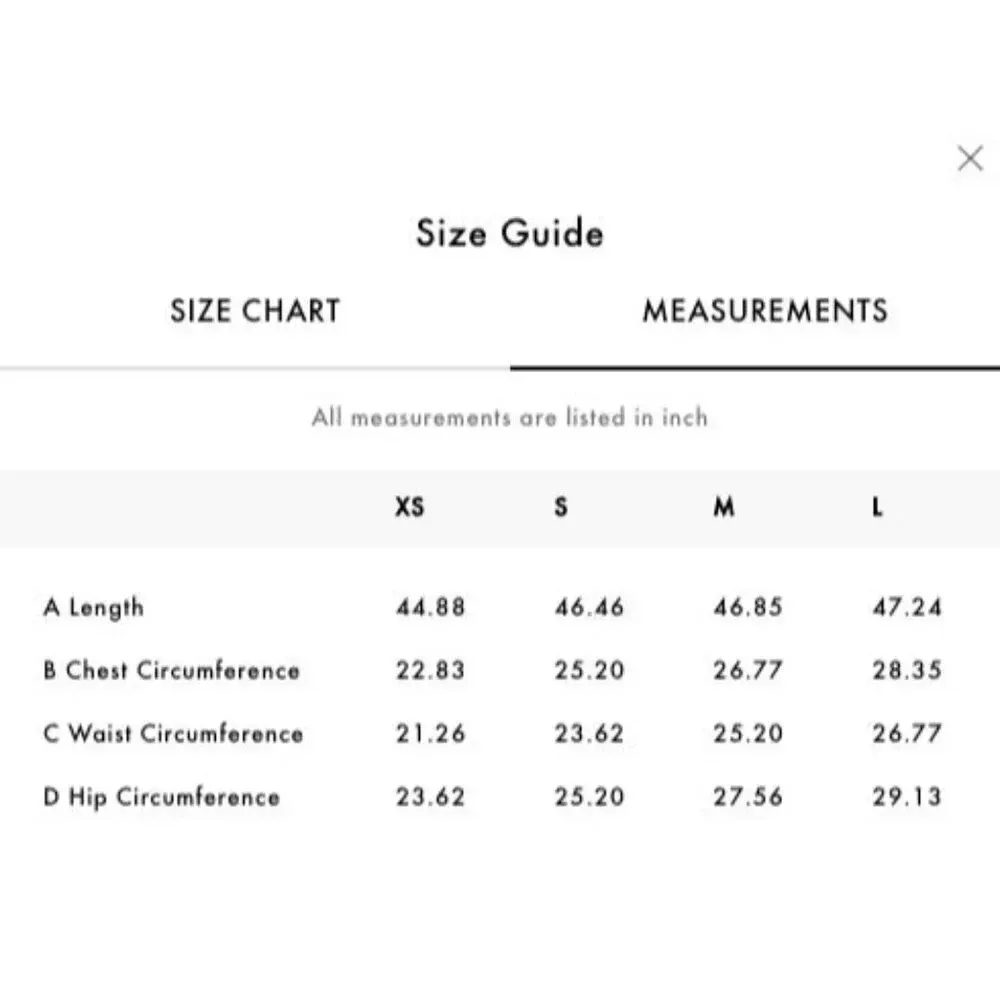Close the Size Guide dialog
The width and height of the screenshot is (1000, 1000).
969,158
